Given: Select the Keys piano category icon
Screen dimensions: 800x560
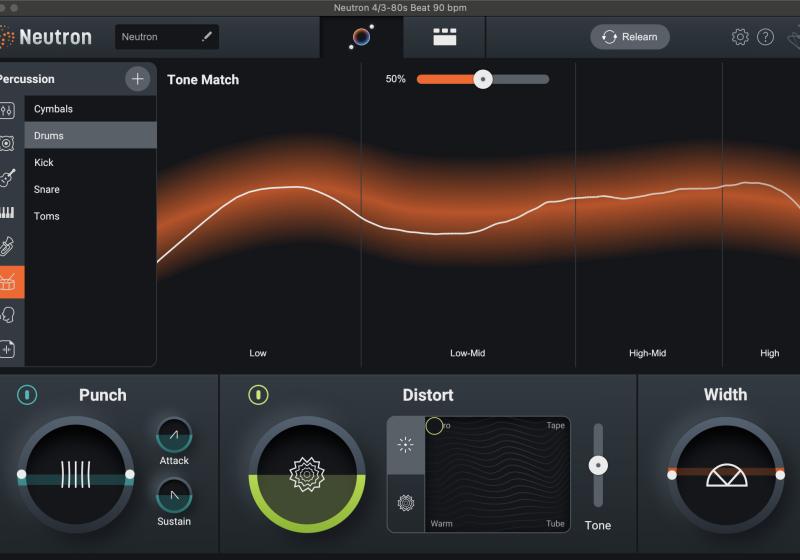Looking at the screenshot, I should click(7, 212).
